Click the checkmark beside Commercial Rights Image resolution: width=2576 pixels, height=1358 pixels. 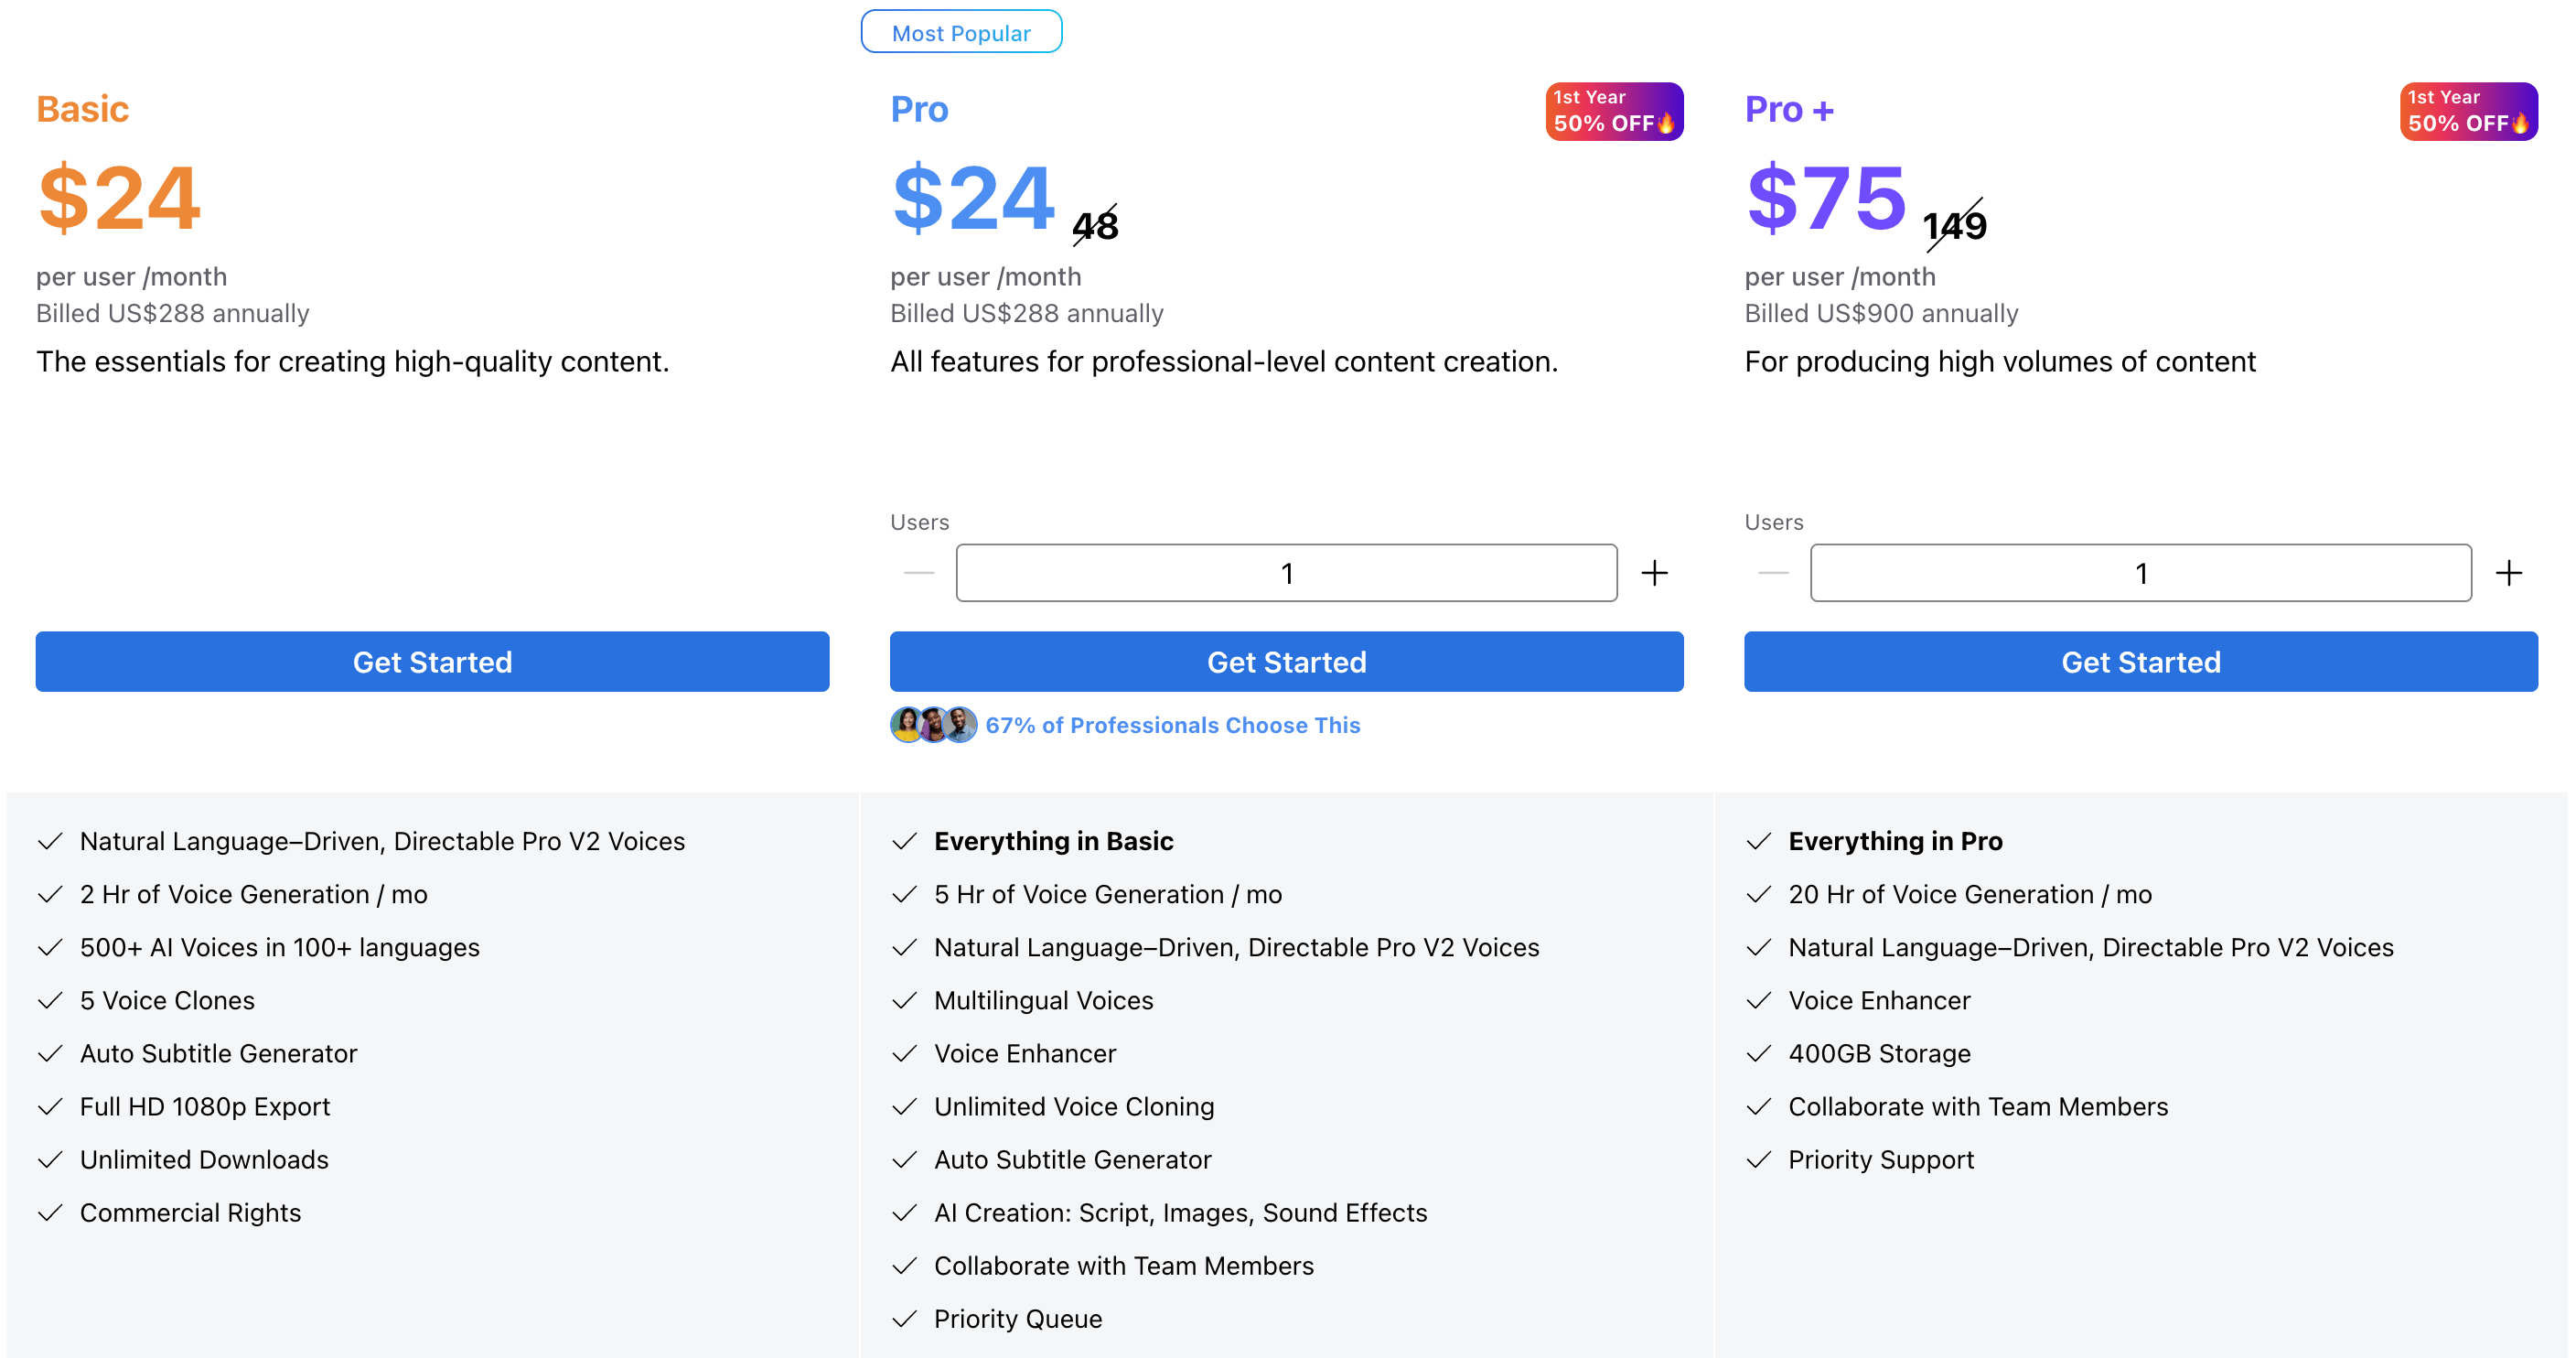pyautogui.click(x=50, y=1213)
